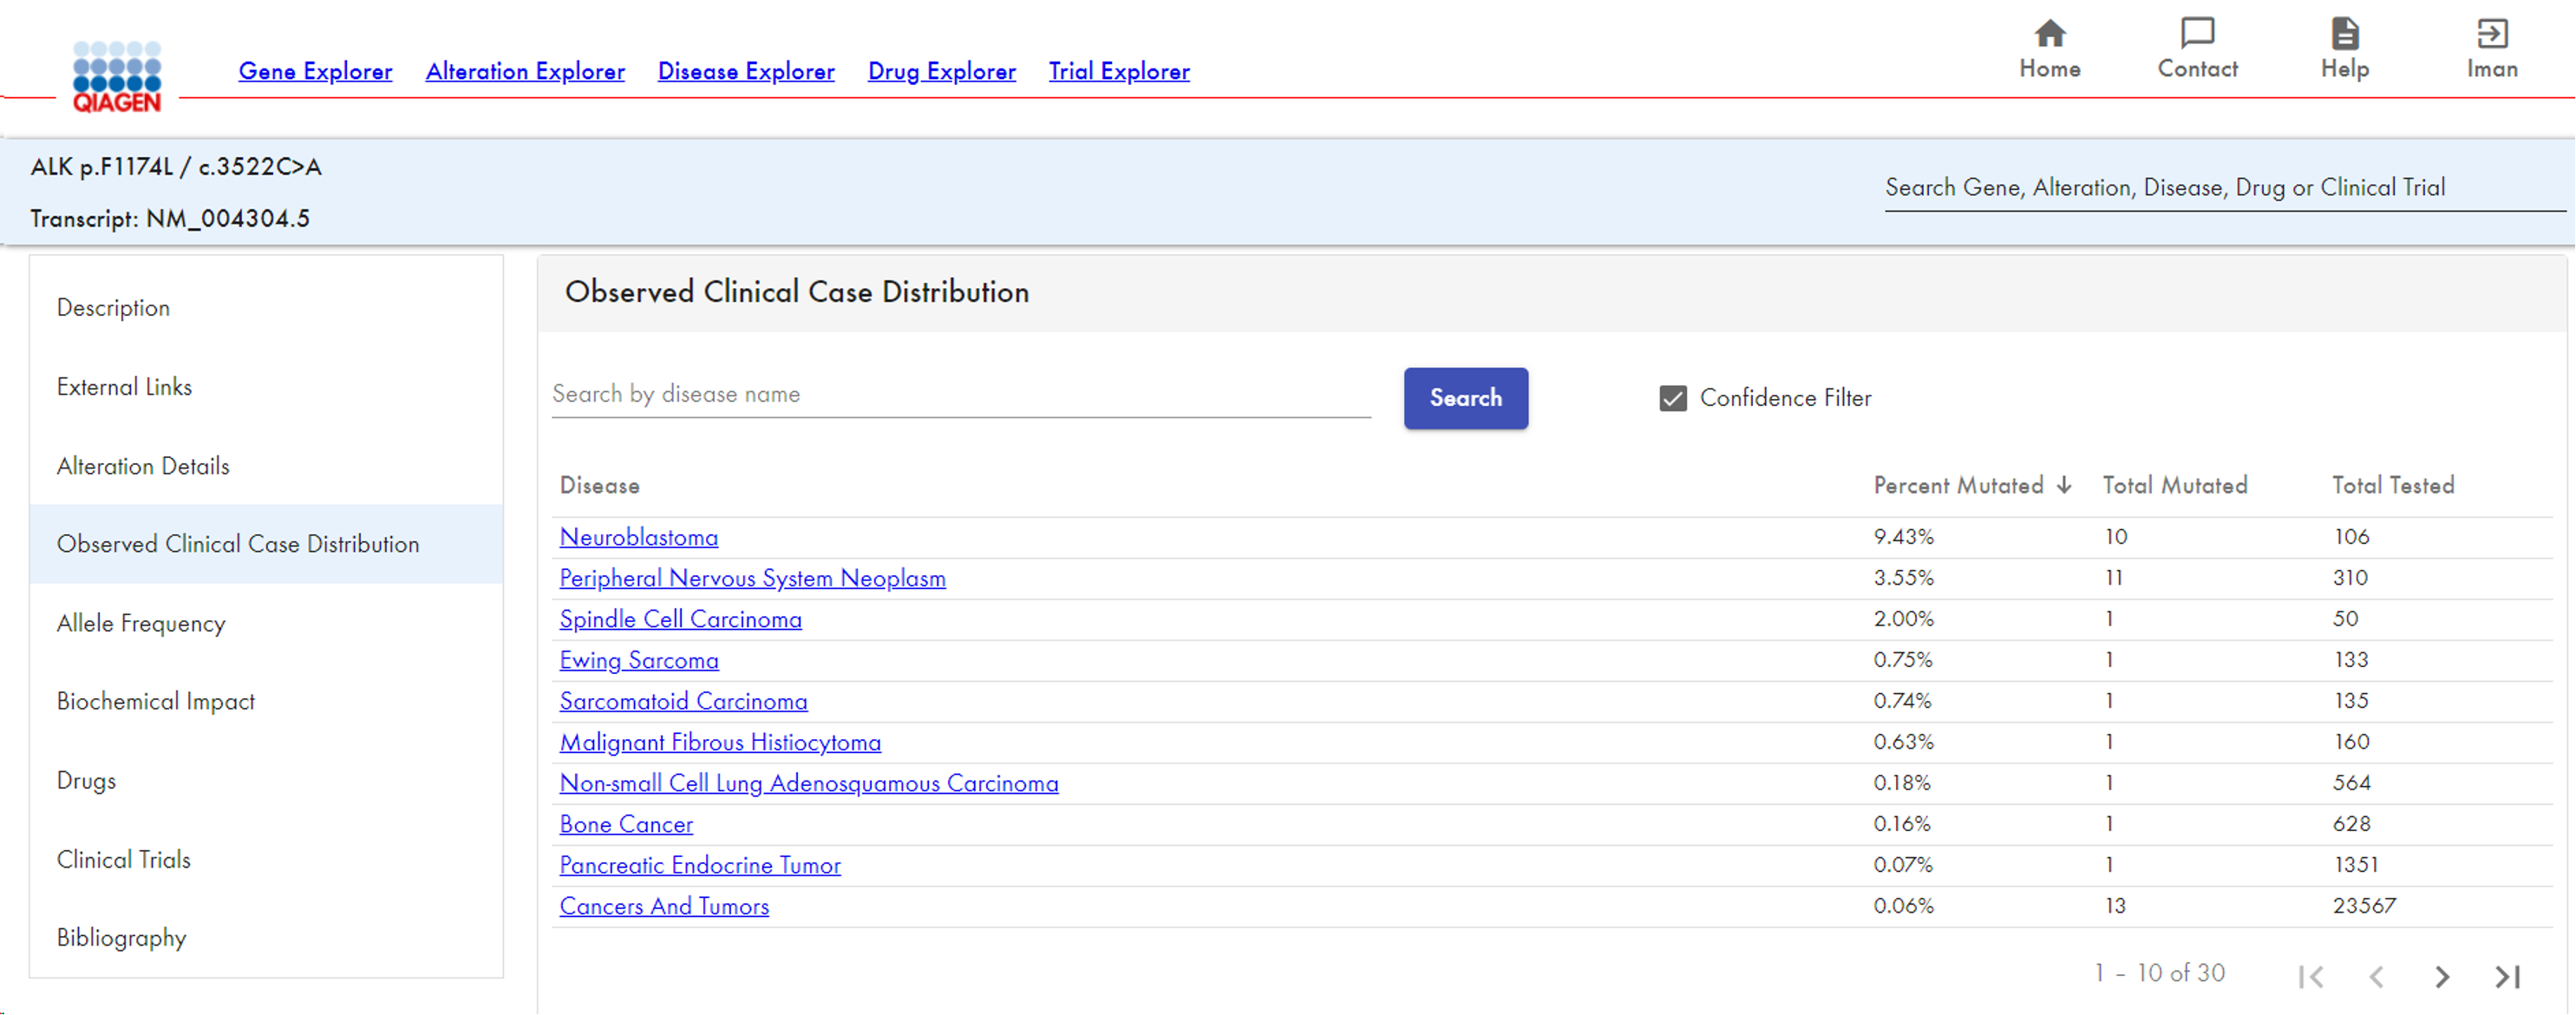This screenshot has width=2576, height=1015.
Task: Open the Contact chat bubble icon
Action: (x=2197, y=34)
